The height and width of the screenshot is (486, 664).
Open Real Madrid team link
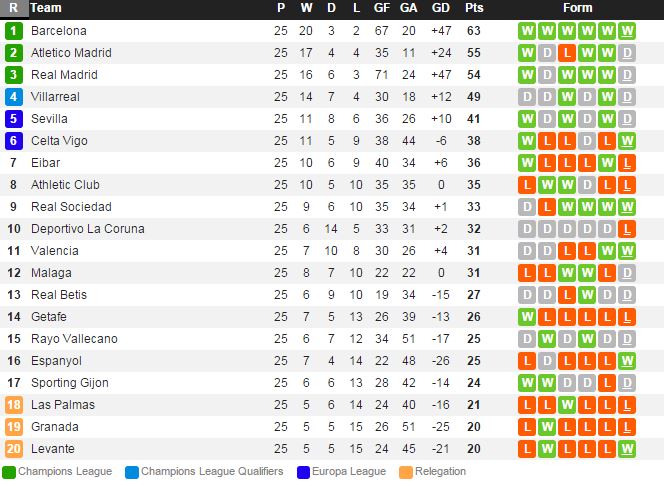point(64,75)
